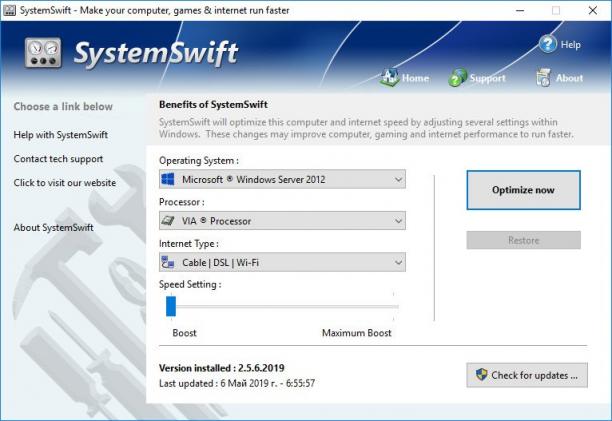Open the About menu label
The image size is (612, 421).
click(569, 78)
